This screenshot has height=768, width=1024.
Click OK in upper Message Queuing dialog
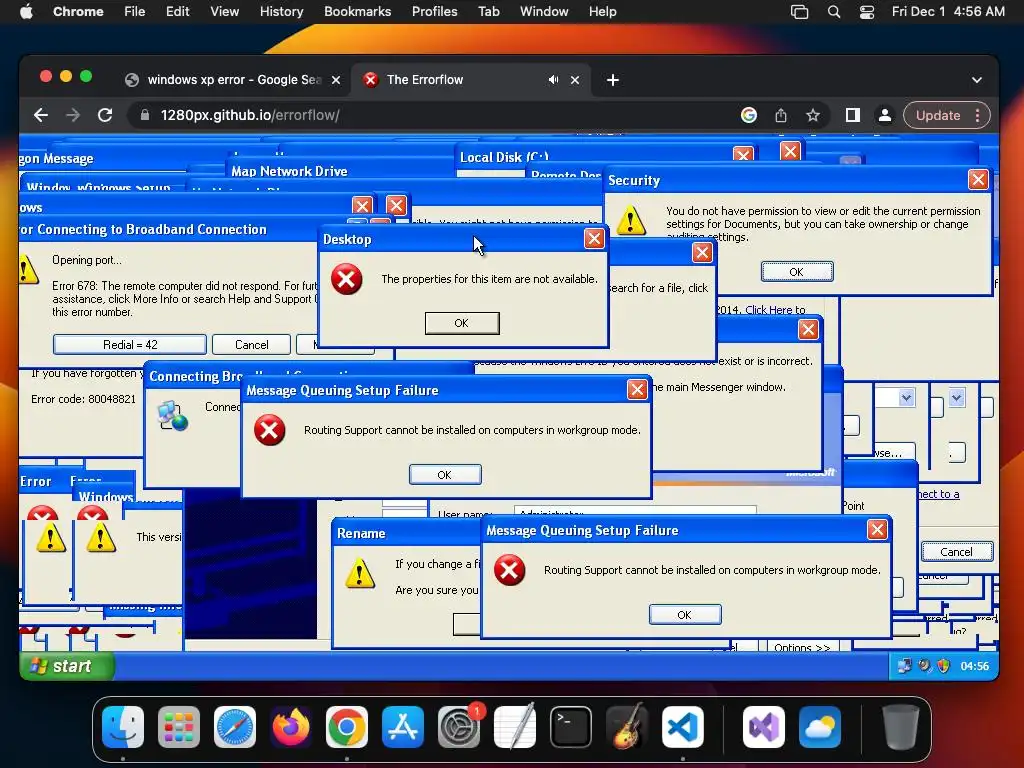pos(445,475)
